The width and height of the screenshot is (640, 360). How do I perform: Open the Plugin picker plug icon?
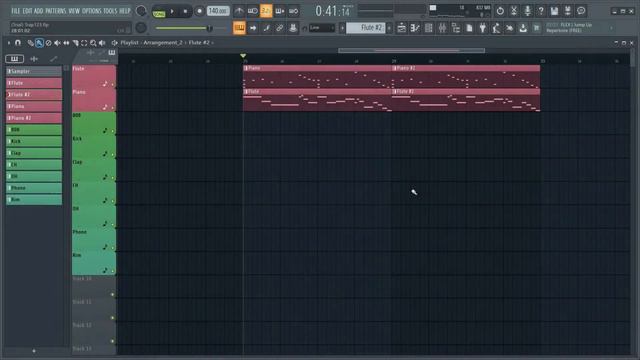tap(483, 28)
